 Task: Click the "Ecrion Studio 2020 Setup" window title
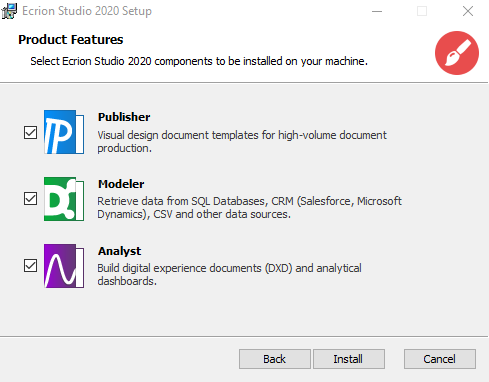coord(87,11)
